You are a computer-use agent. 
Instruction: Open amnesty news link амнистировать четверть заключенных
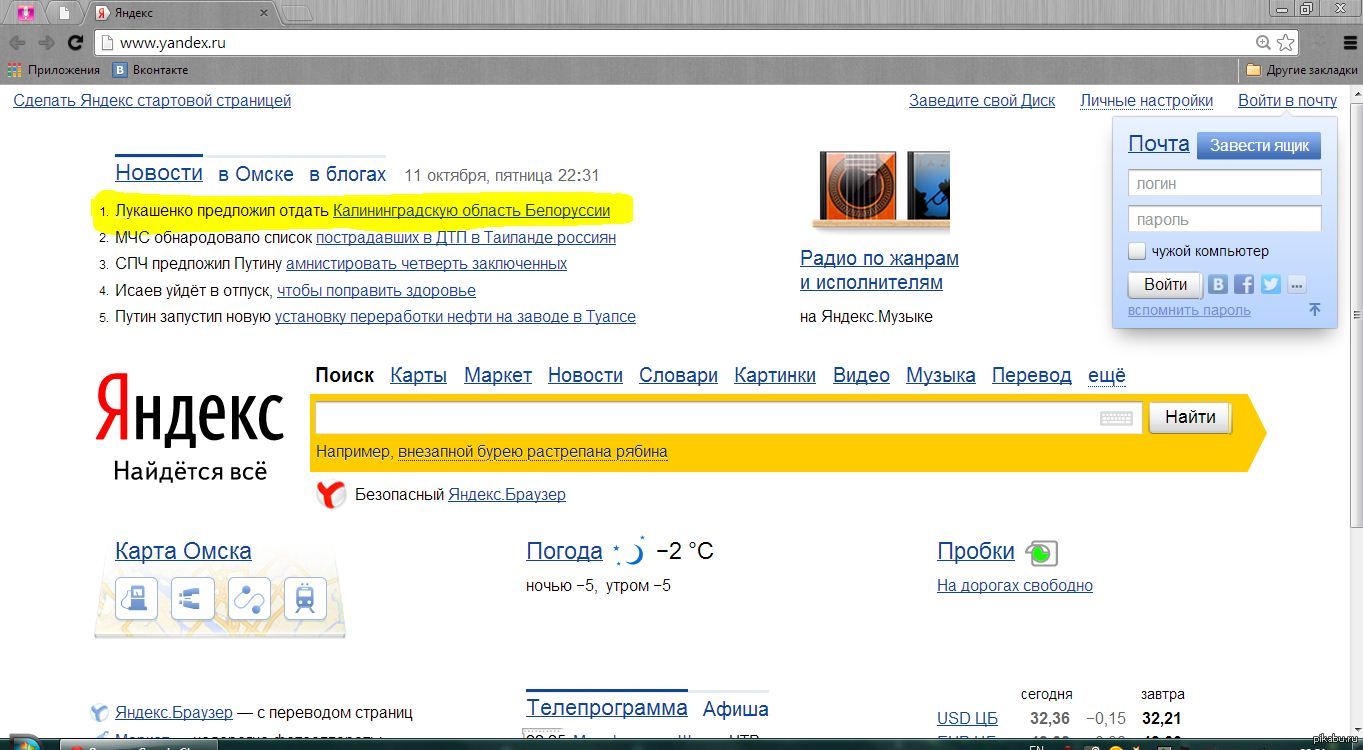coord(426,264)
